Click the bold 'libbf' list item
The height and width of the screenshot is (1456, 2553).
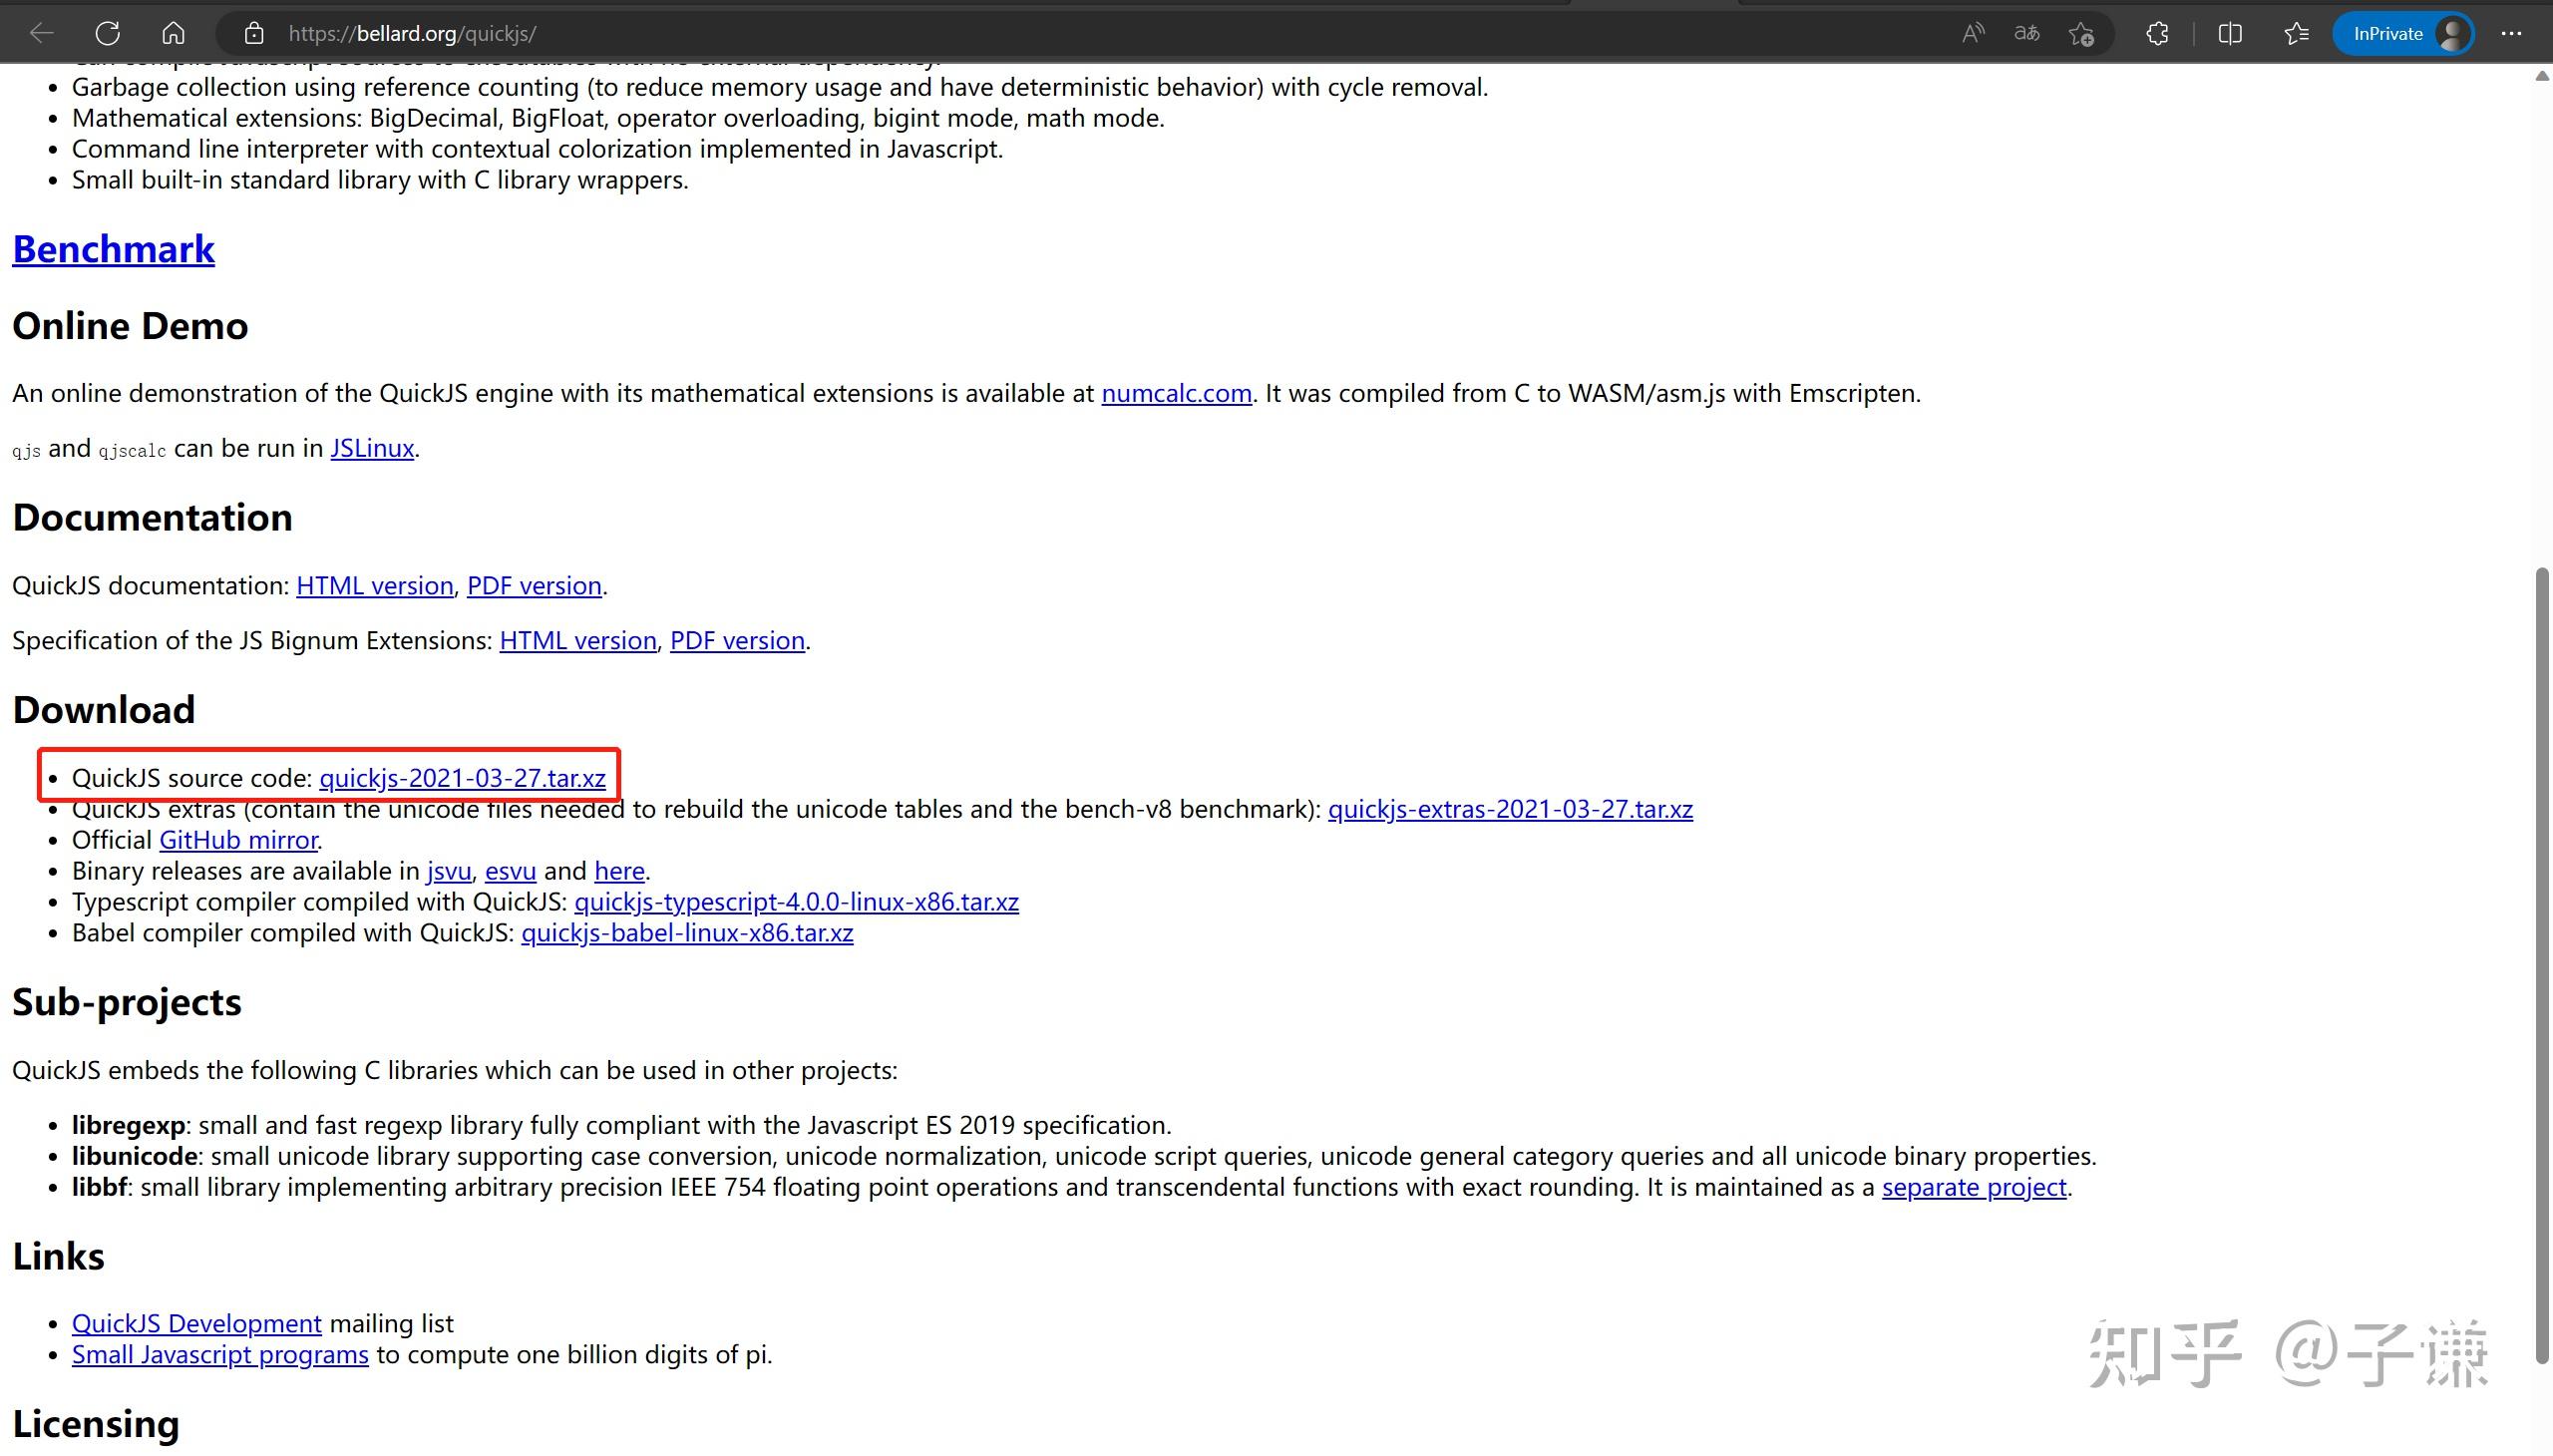click(x=100, y=1187)
